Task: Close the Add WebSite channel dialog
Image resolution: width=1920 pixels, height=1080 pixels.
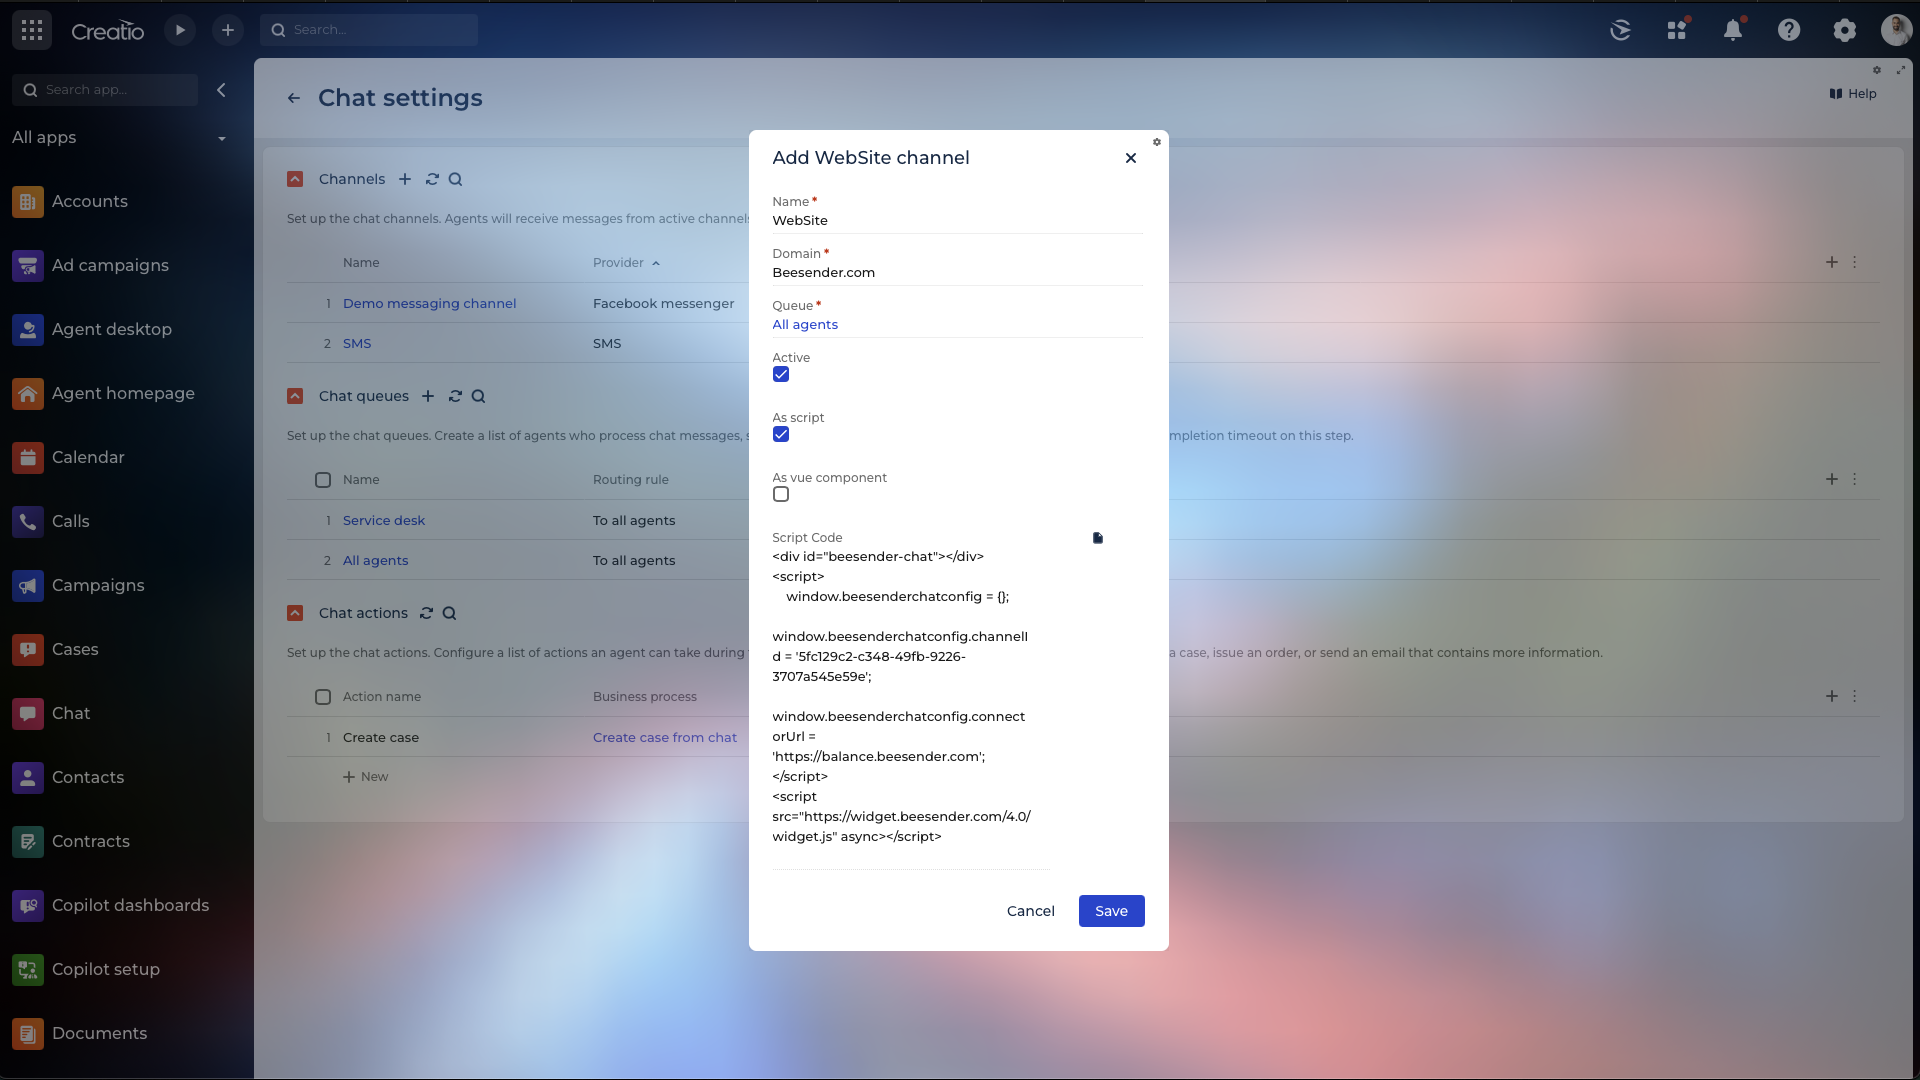Action: coord(1131,158)
